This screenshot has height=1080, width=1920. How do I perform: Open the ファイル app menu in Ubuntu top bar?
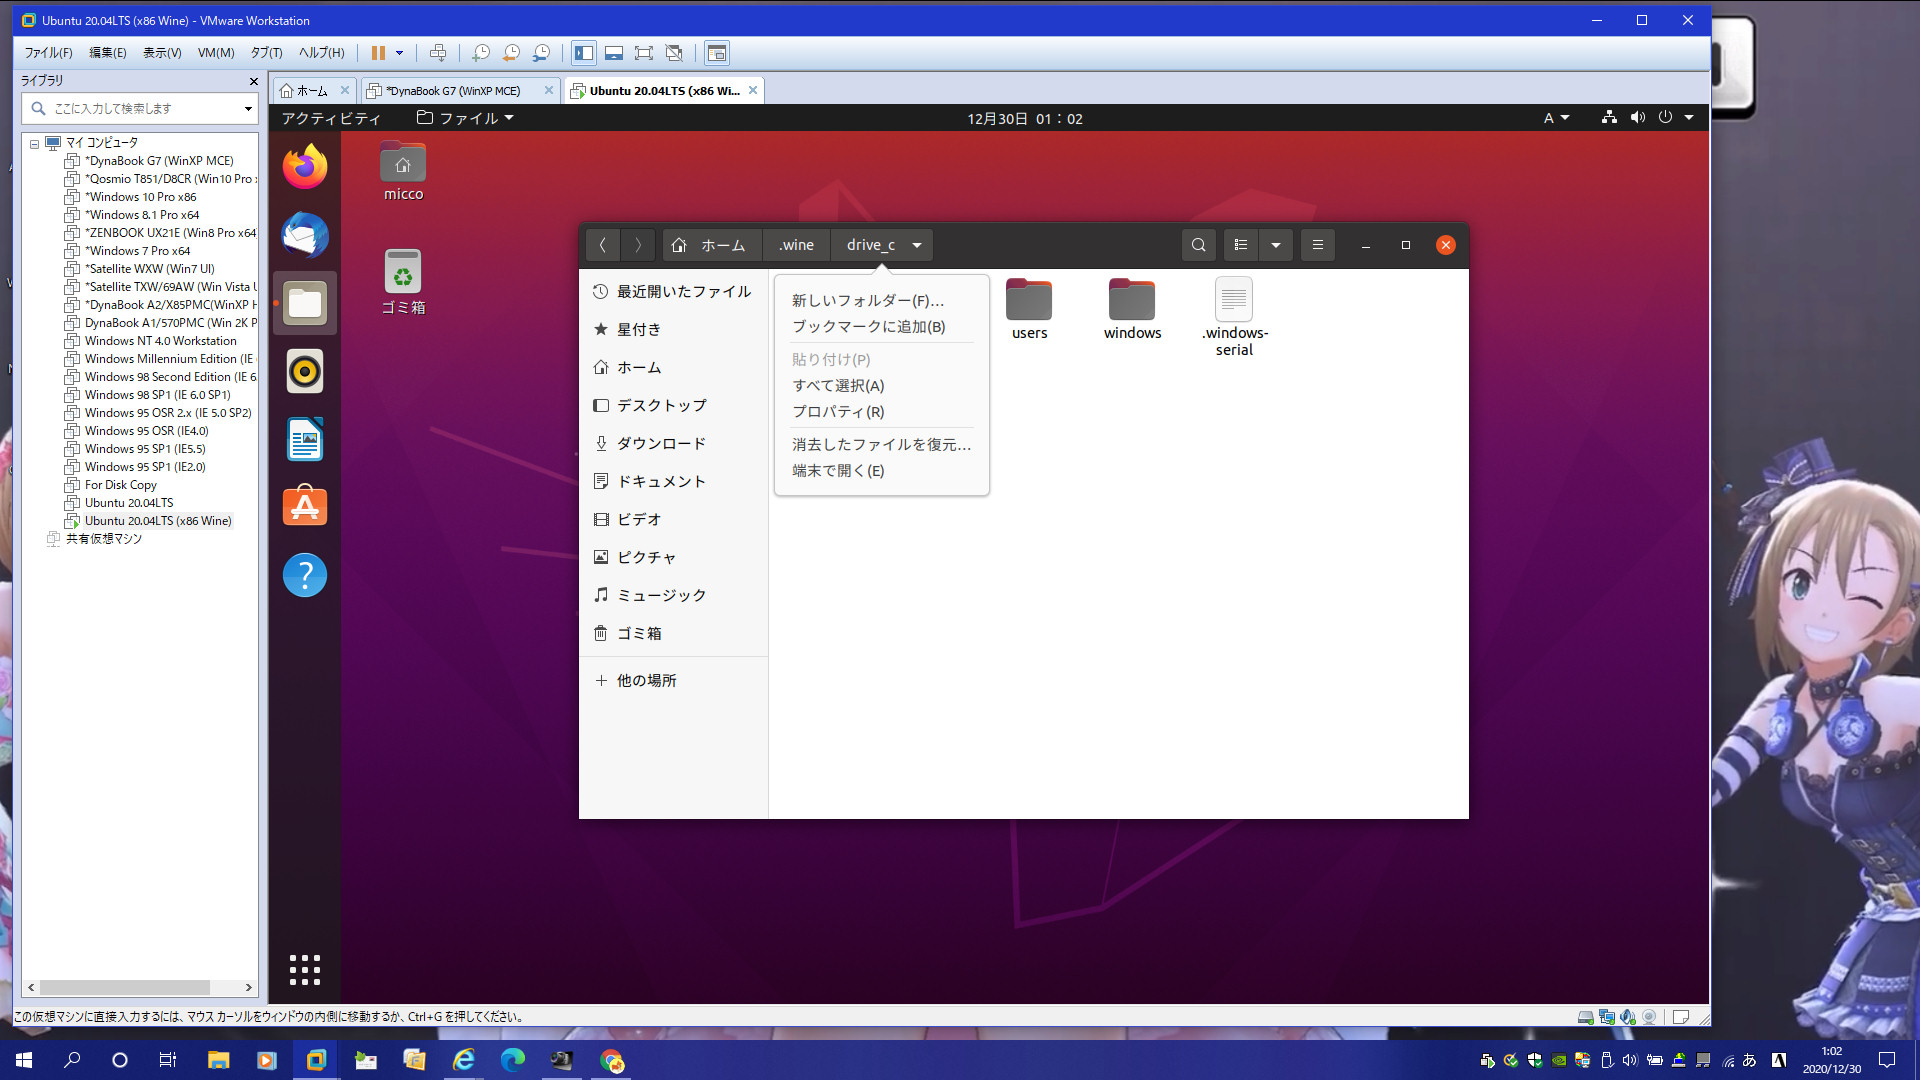pos(465,118)
